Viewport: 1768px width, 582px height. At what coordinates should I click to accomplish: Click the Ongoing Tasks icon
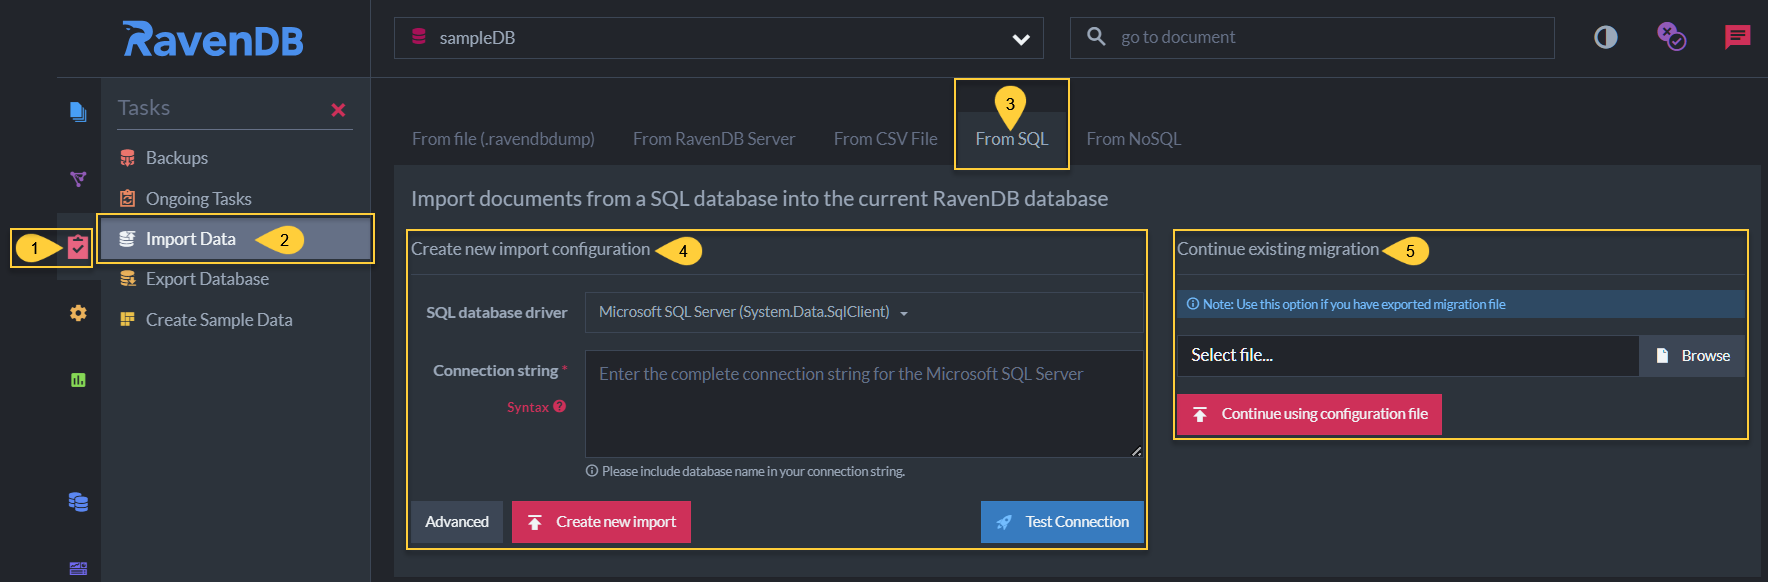point(127,198)
